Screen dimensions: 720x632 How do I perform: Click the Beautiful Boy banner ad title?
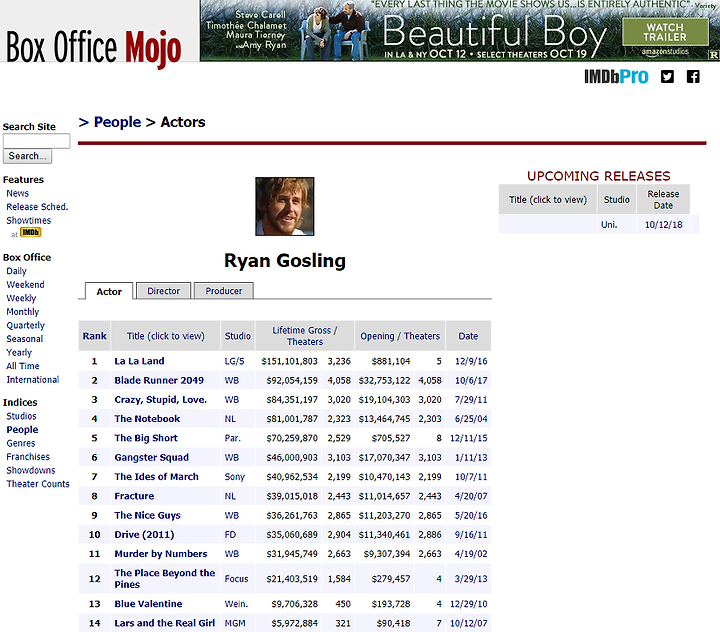point(494,31)
